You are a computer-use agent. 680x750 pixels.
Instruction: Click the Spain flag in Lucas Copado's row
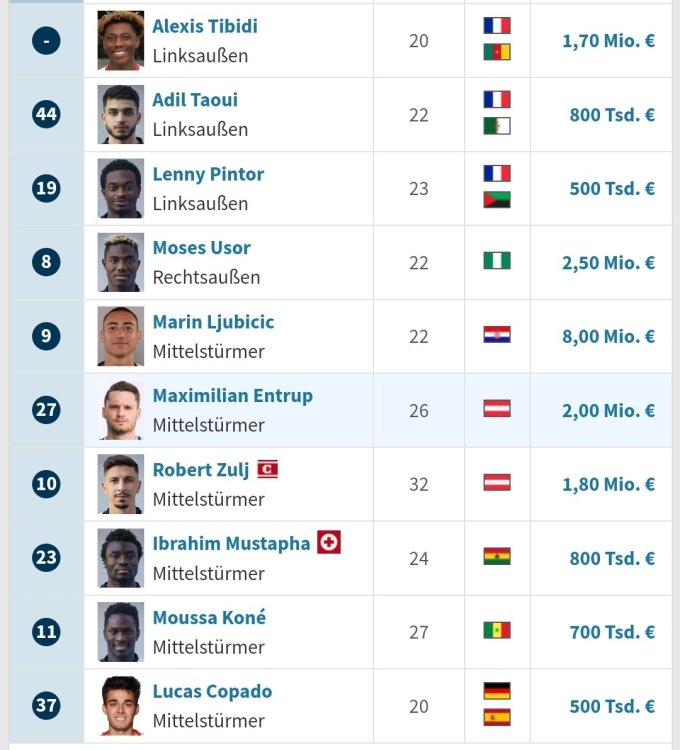pos(496,717)
